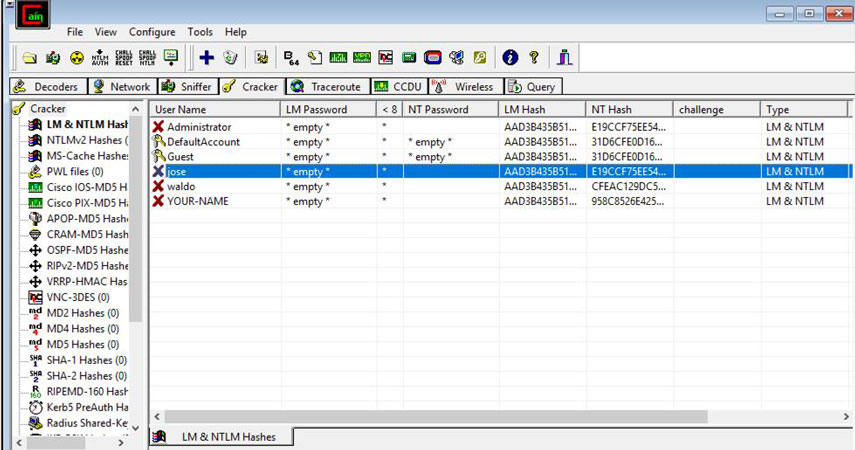Select PWL files (0) tree item

click(75, 171)
